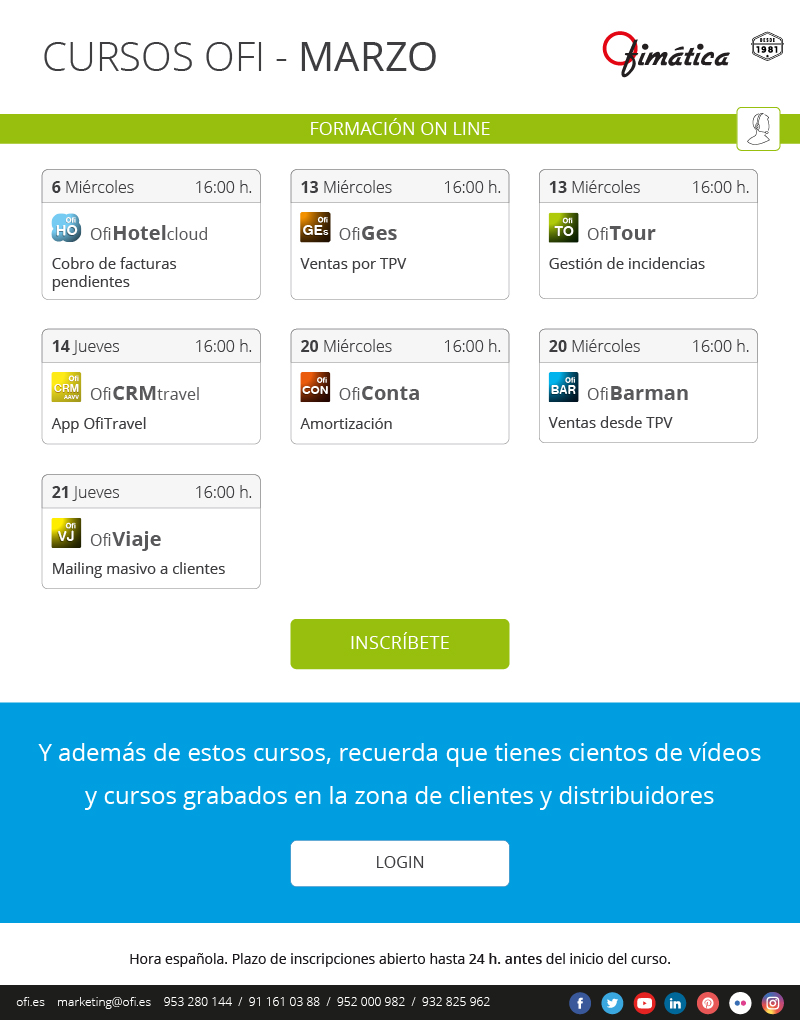Click the OfiTour TO icon
The width and height of the screenshot is (800, 1020).
point(563,228)
